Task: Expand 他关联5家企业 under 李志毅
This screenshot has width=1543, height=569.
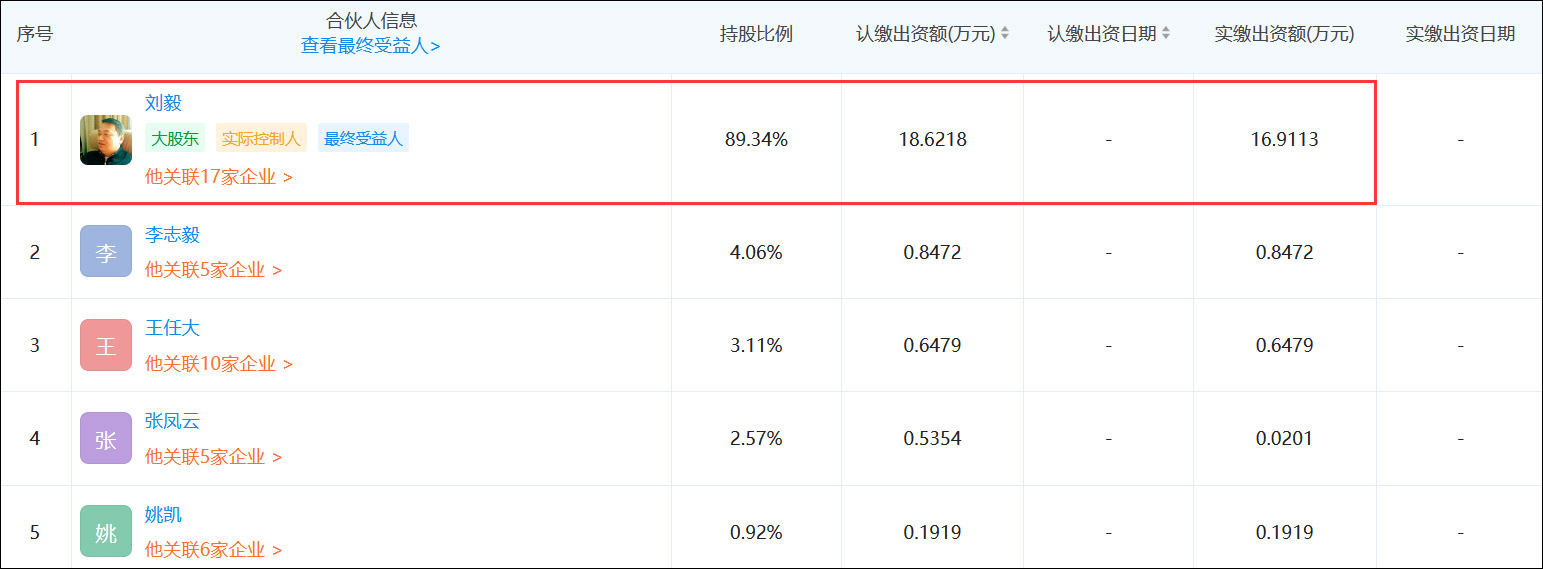Action: pos(214,270)
